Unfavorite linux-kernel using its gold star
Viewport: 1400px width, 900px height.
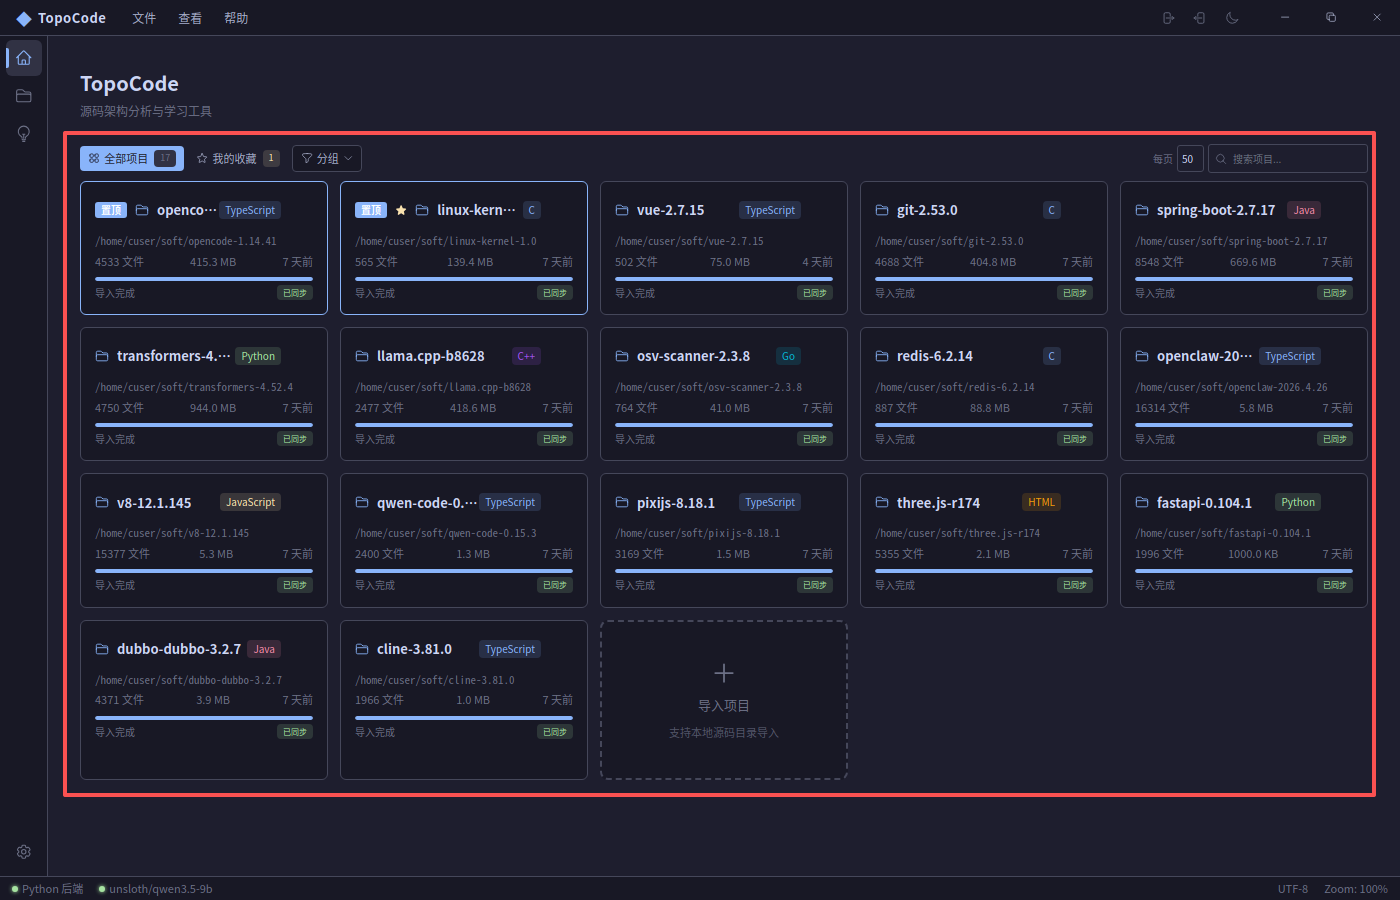(x=401, y=210)
